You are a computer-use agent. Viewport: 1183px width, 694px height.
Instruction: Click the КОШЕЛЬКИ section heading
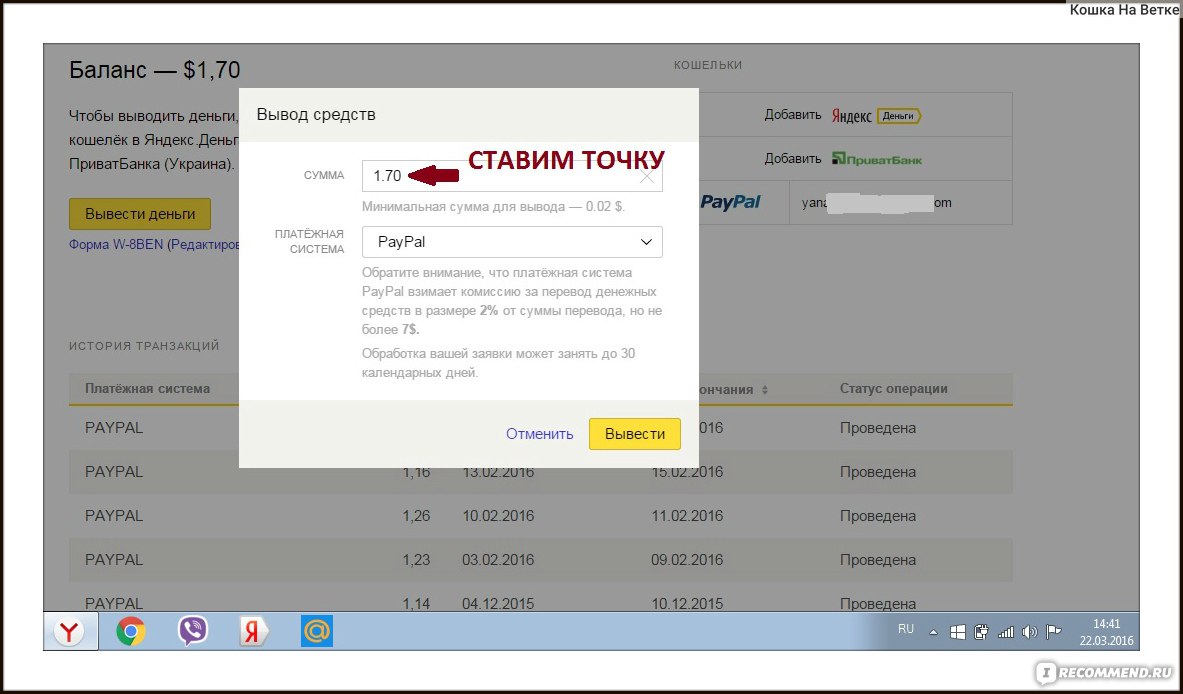(x=708, y=66)
